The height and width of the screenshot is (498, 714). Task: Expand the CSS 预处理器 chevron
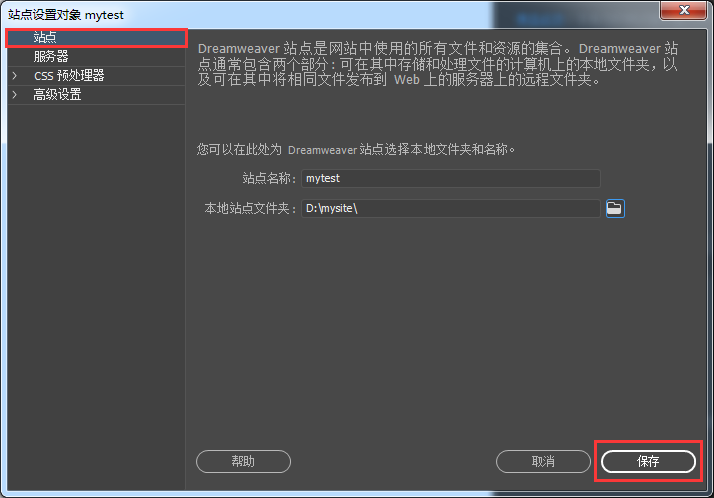point(15,76)
